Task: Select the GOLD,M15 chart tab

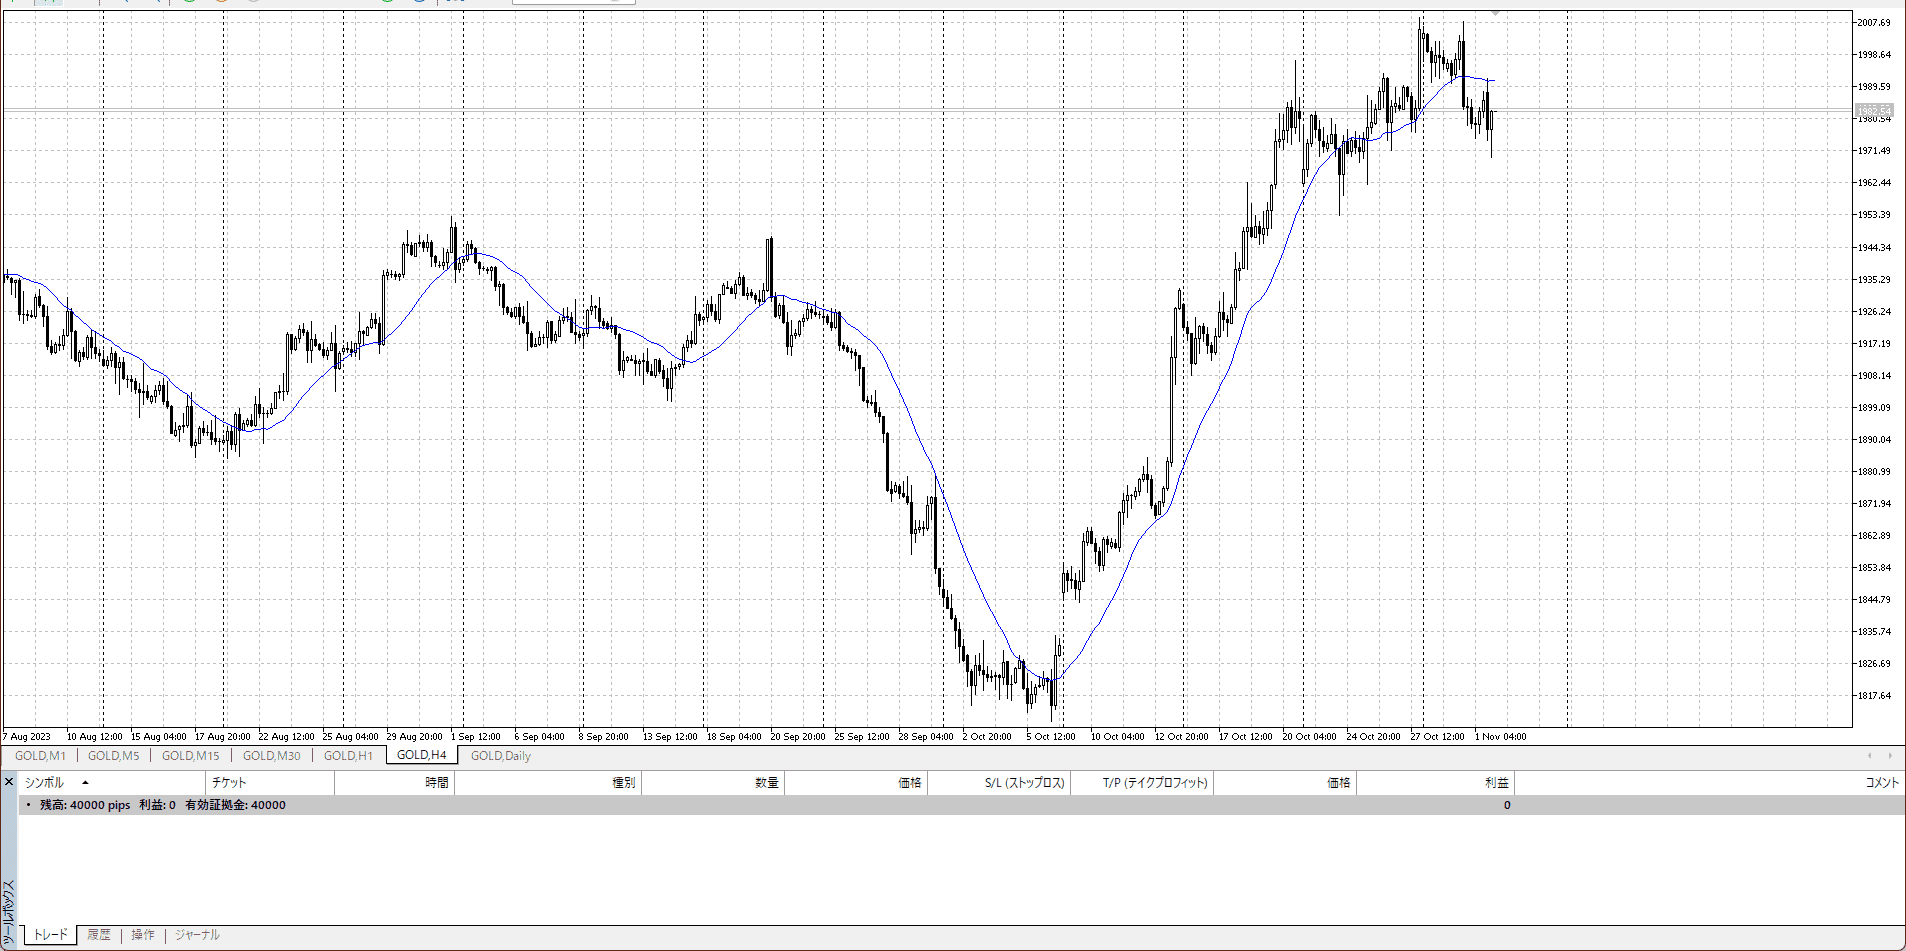Action: point(190,756)
